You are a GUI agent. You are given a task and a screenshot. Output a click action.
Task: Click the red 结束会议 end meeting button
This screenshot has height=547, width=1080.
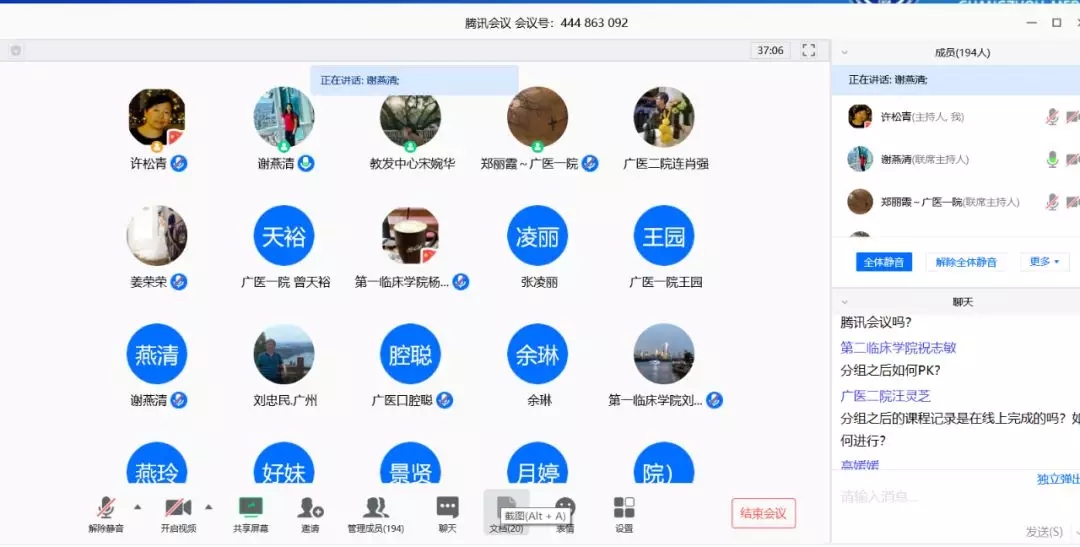[x=763, y=513]
